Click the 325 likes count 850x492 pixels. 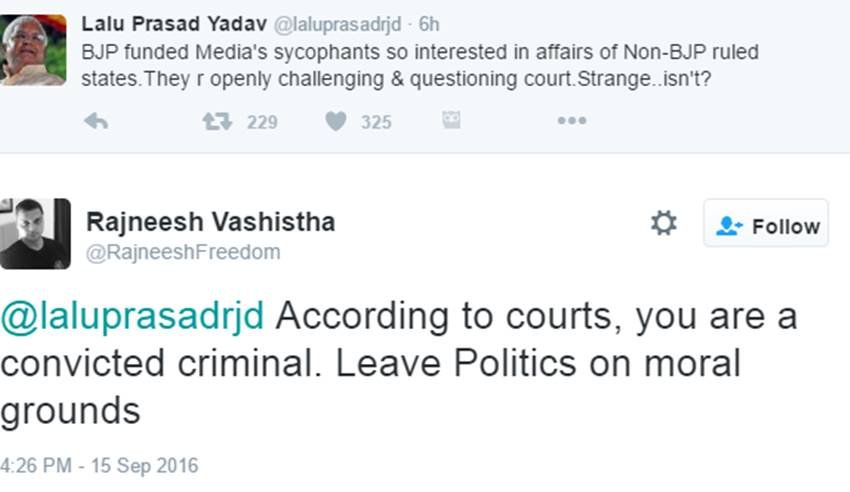pyautogui.click(x=376, y=122)
